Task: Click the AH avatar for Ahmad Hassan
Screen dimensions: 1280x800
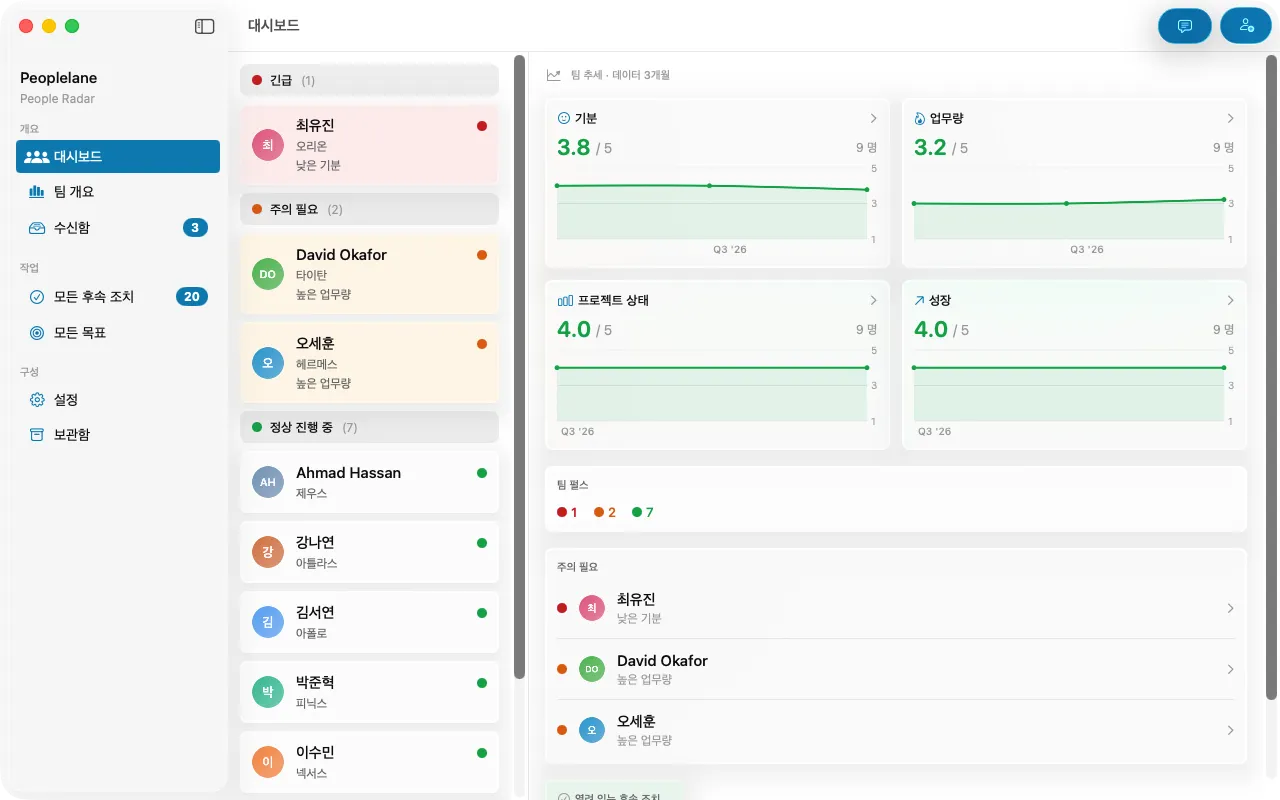Action: 268,482
